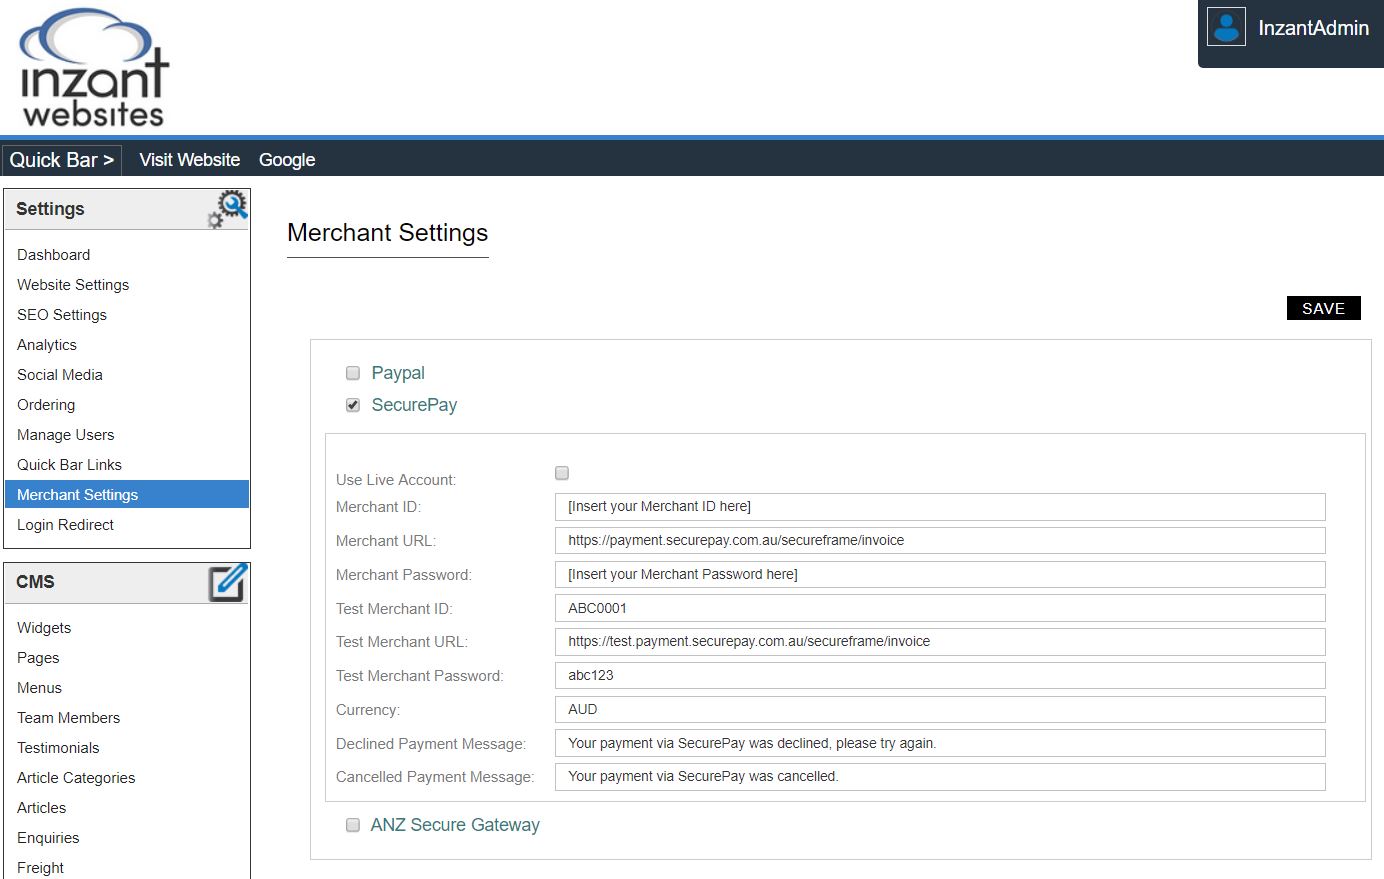The height and width of the screenshot is (879, 1384).
Task: Click the Currency field containing AUD
Action: click(940, 710)
